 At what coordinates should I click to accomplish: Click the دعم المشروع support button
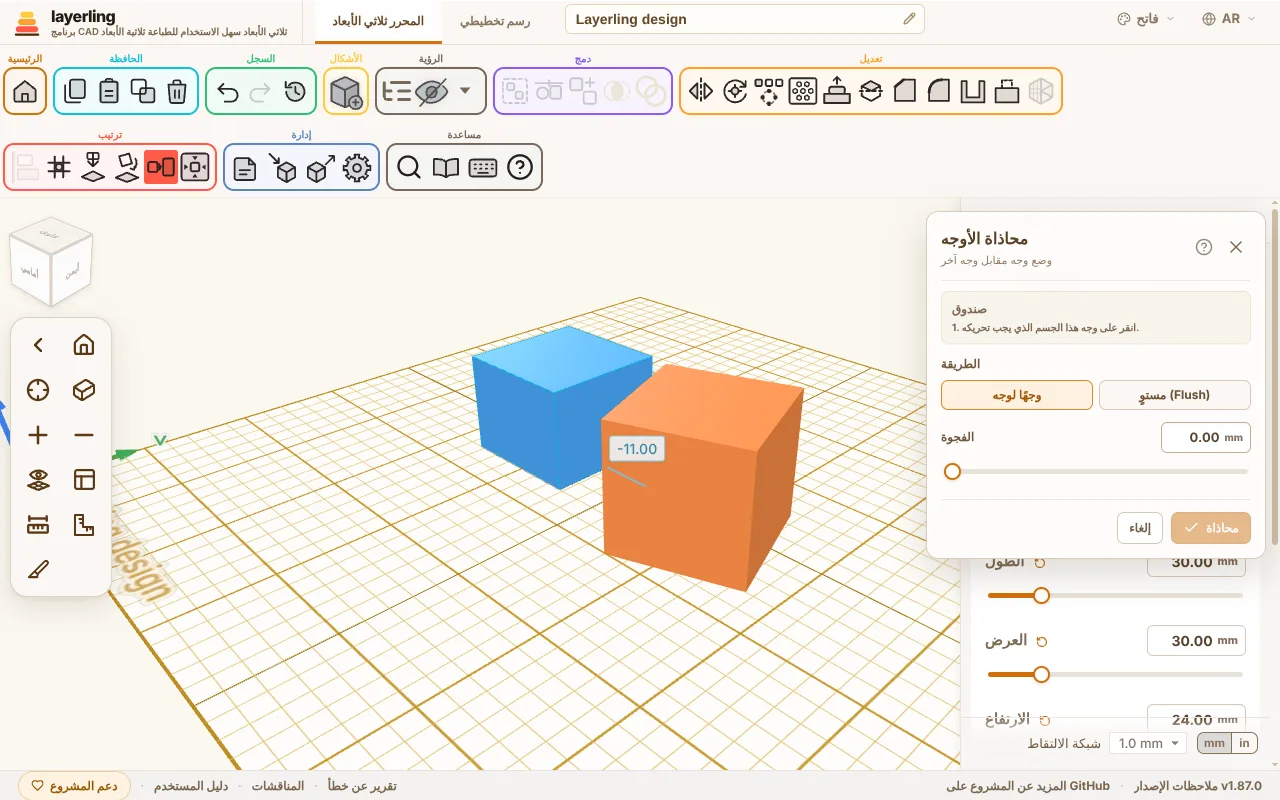pyautogui.click(x=75, y=786)
